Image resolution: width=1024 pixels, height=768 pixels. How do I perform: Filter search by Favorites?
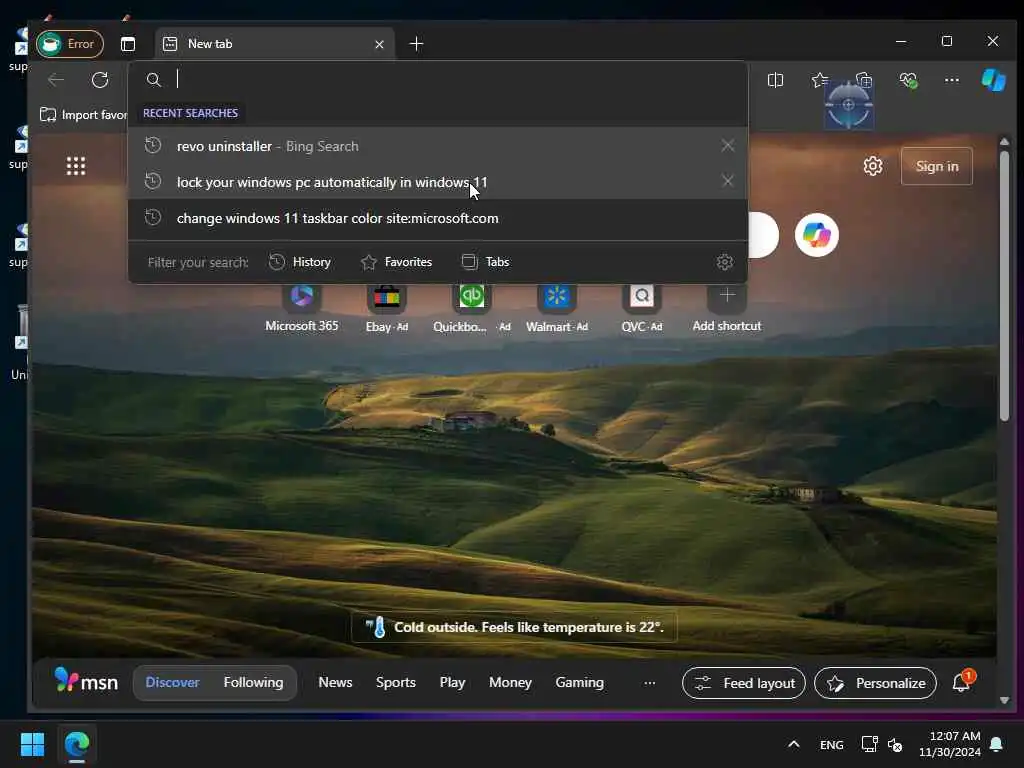click(396, 262)
